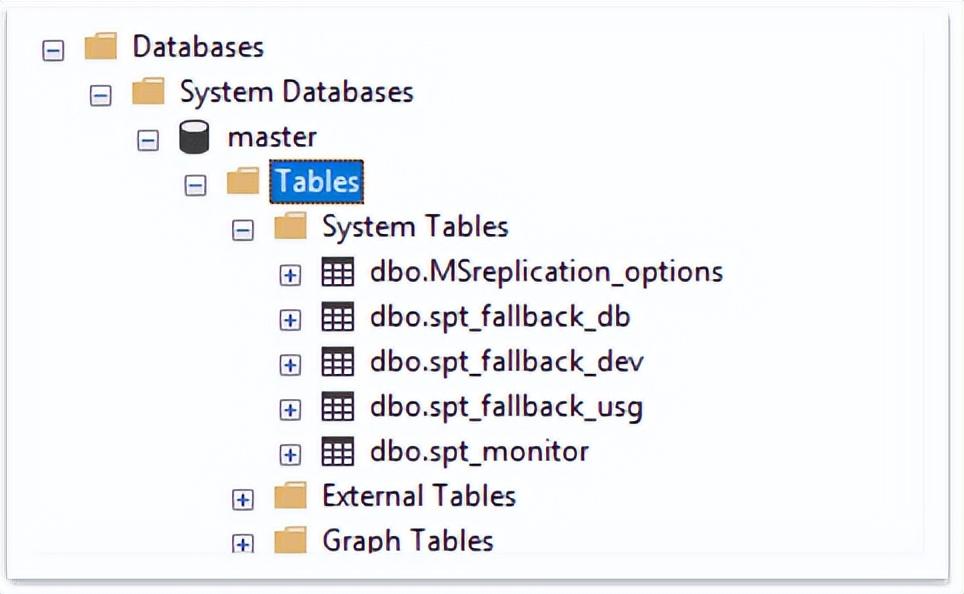Click the dbo.spt_monitor table icon

[x=338, y=452]
